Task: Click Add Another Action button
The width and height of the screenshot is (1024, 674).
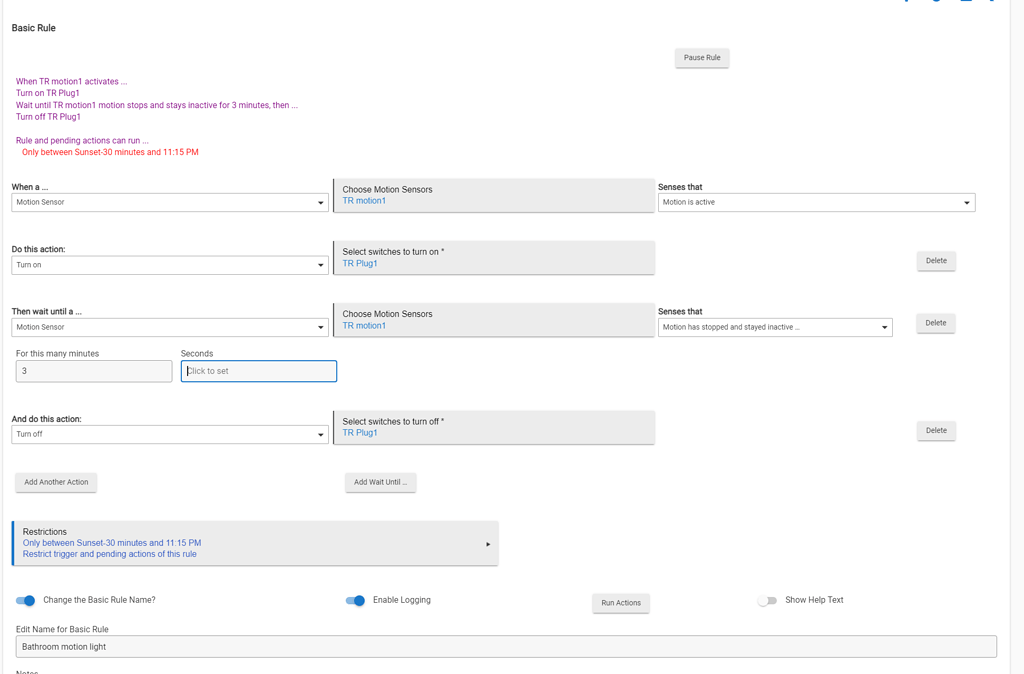Action: pyautogui.click(x=56, y=482)
